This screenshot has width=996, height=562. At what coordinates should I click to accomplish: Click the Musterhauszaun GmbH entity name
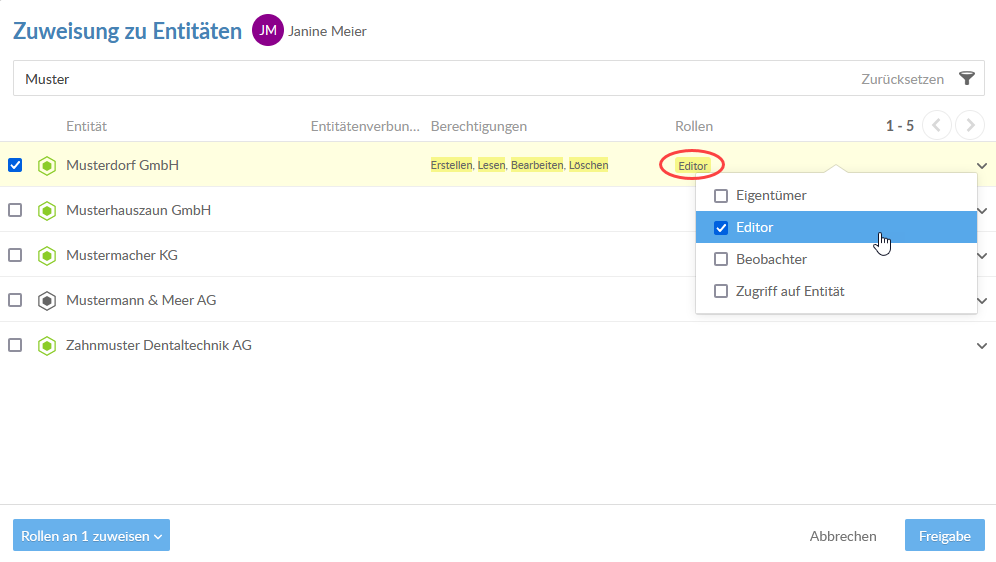coord(138,210)
